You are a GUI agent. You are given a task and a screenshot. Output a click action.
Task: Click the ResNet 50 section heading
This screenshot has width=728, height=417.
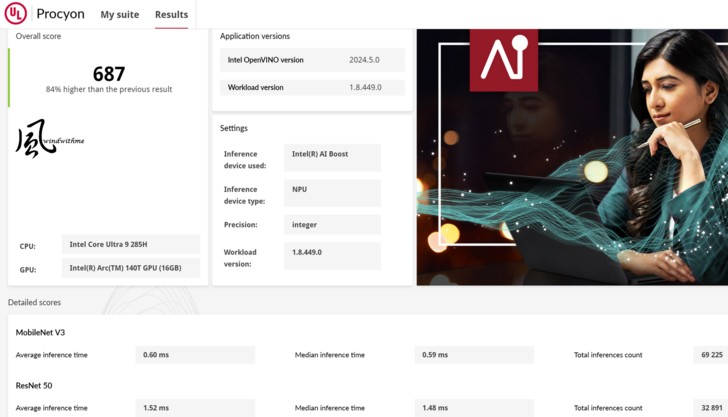pos(34,385)
